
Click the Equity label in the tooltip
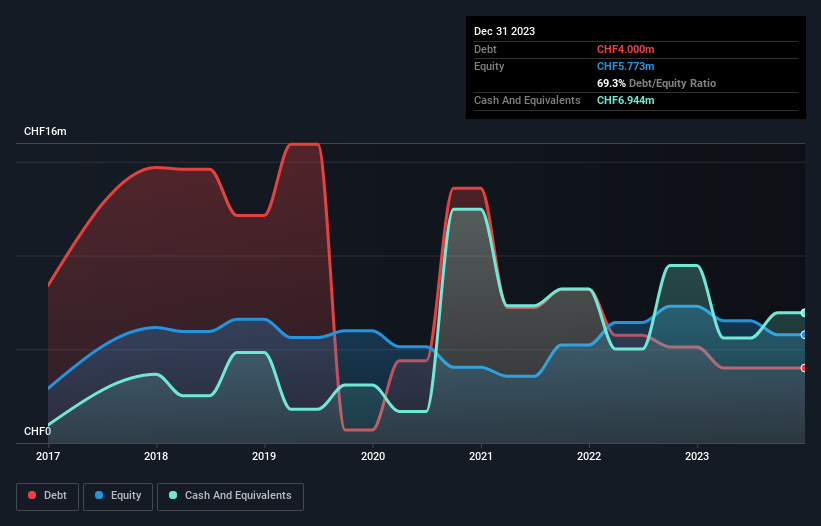tap(489, 66)
